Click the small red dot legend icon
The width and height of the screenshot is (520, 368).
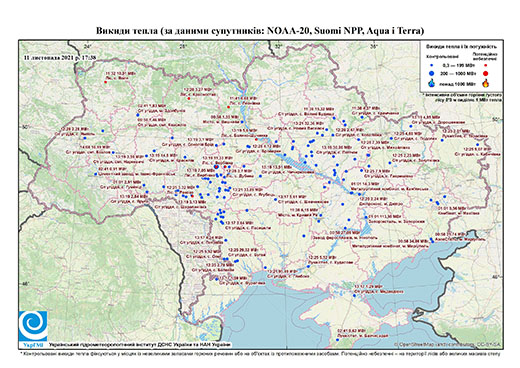click(485, 65)
